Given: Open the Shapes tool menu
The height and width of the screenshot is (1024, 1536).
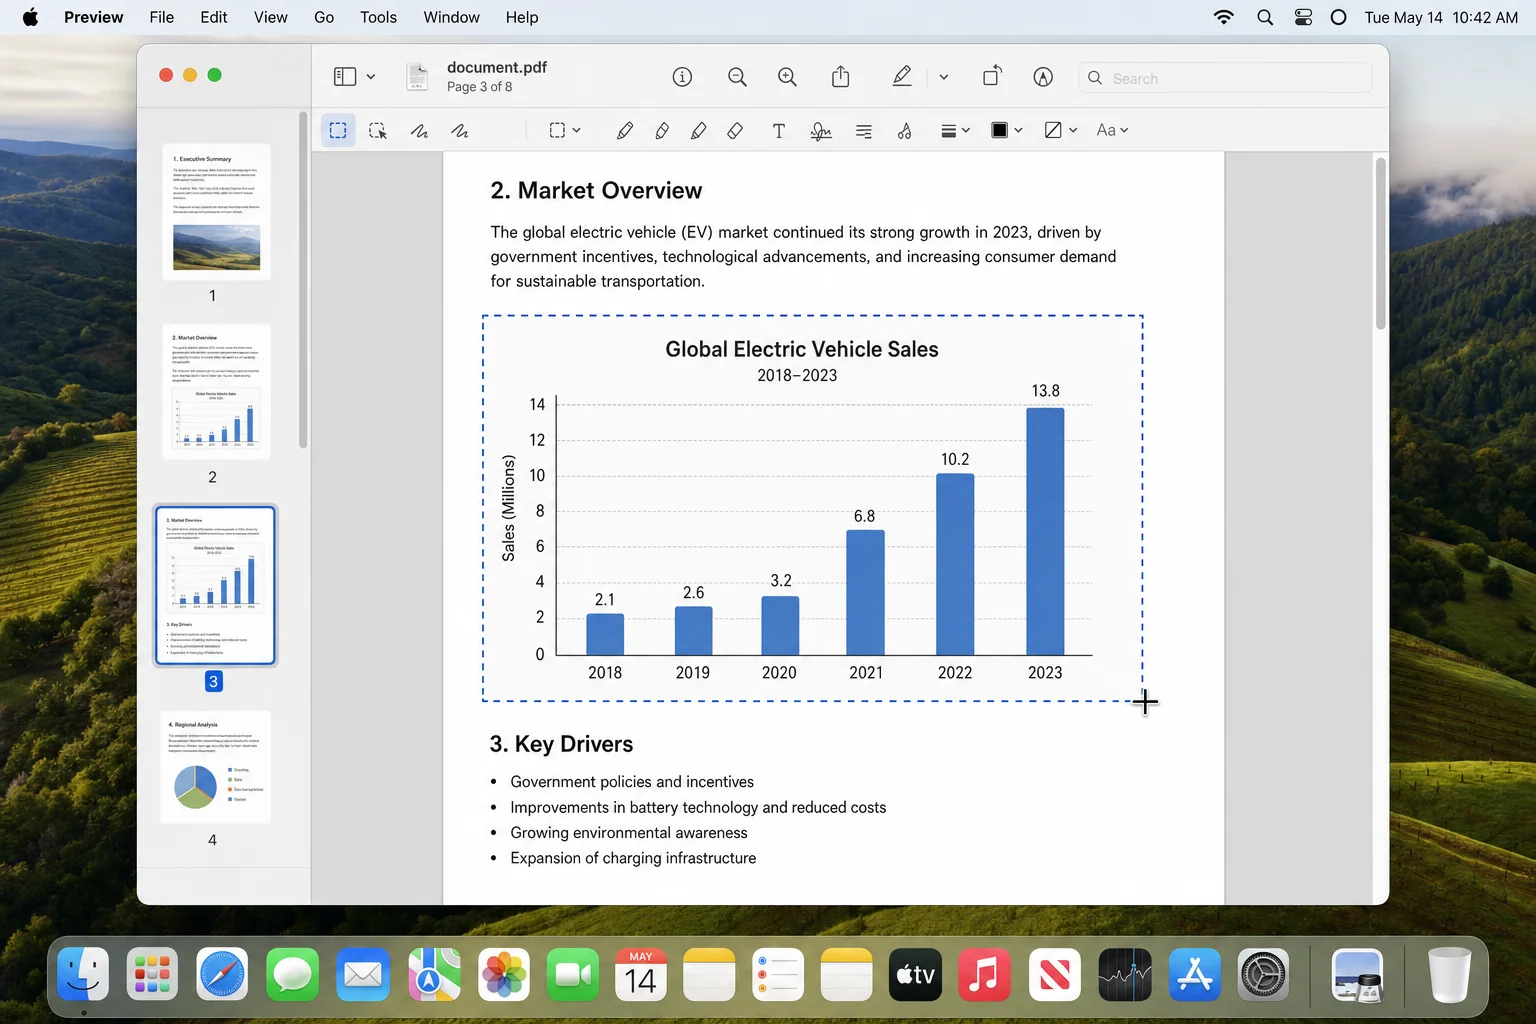Looking at the screenshot, I should (565, 130).
